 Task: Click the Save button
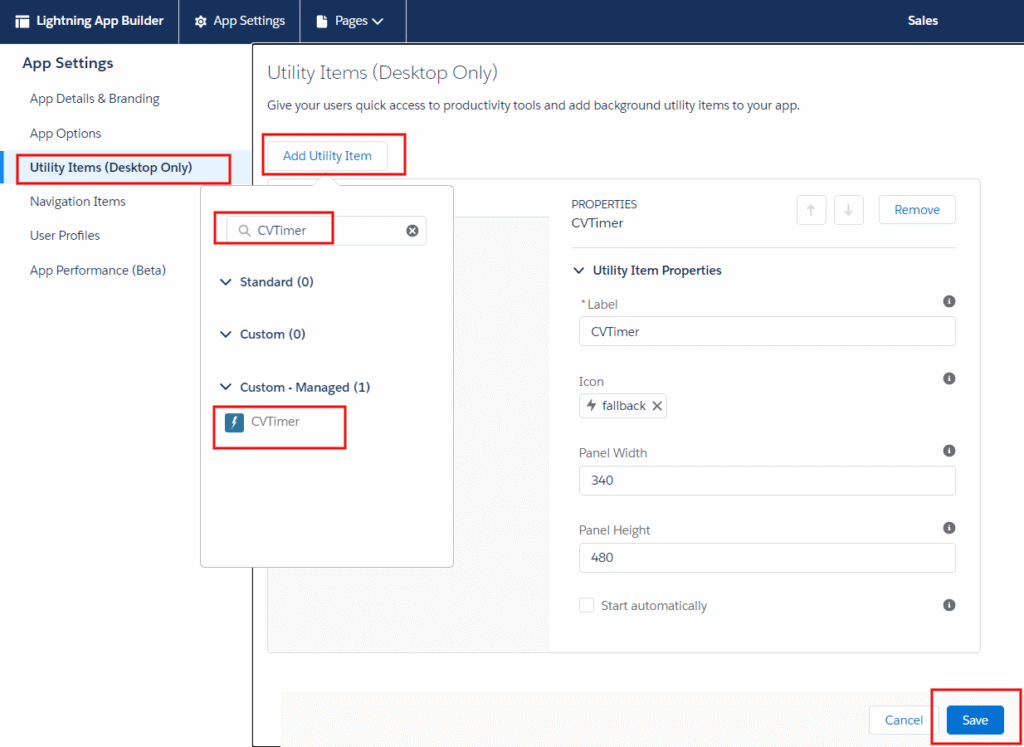click(x=974, y=720)
